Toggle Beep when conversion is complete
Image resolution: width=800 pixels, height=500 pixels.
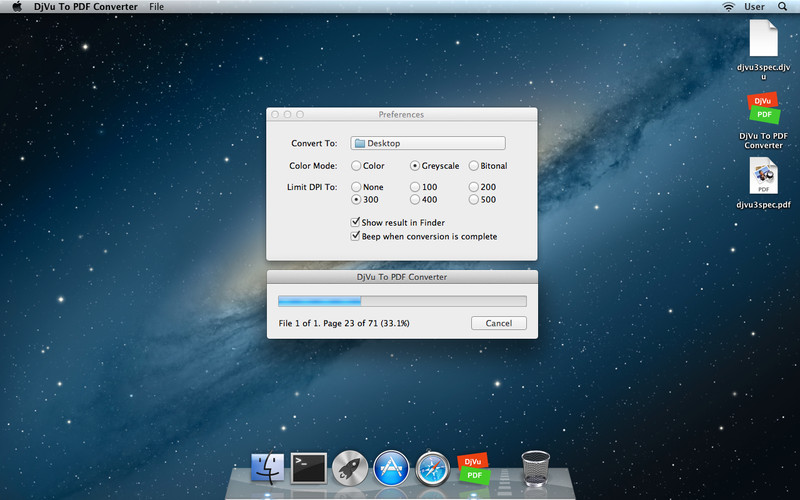[356, 236]
